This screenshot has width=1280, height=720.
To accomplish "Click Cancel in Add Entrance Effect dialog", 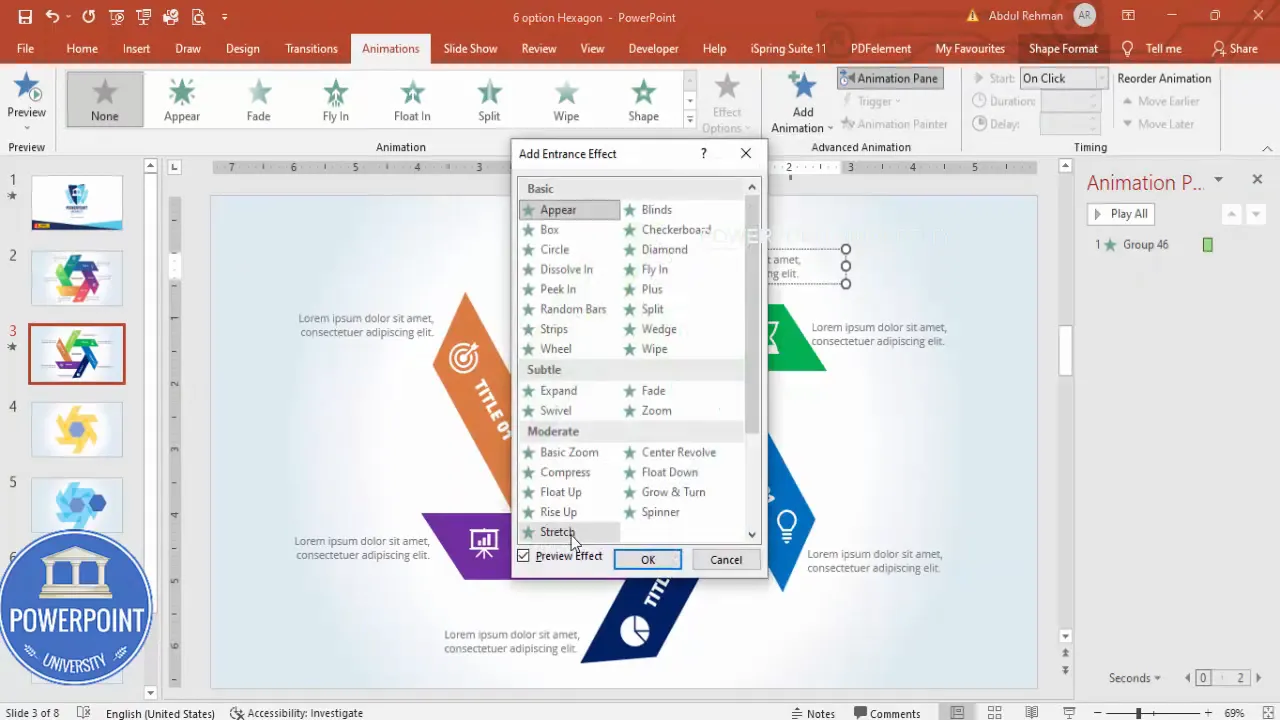I will (x=726, y=560).
